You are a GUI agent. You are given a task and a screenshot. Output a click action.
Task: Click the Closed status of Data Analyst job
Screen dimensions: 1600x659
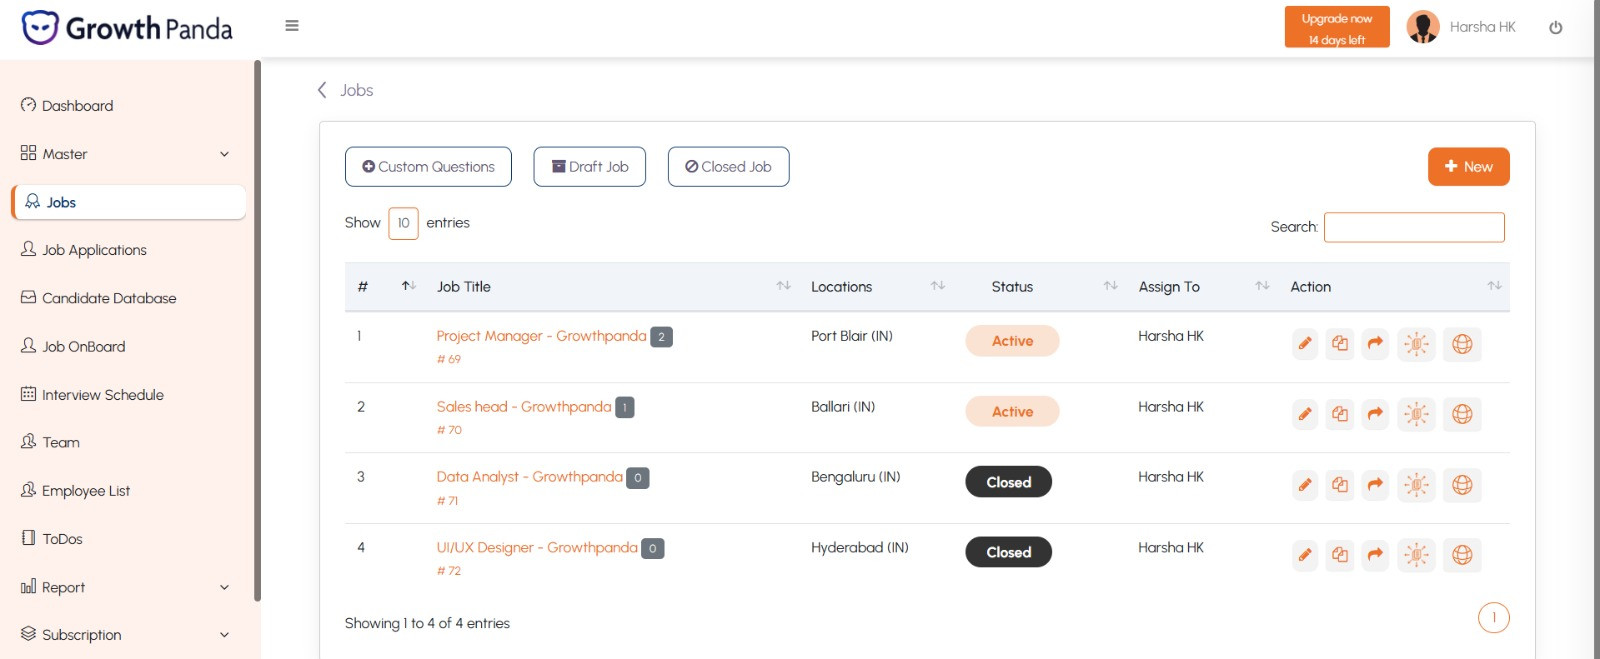[1008, 482]
